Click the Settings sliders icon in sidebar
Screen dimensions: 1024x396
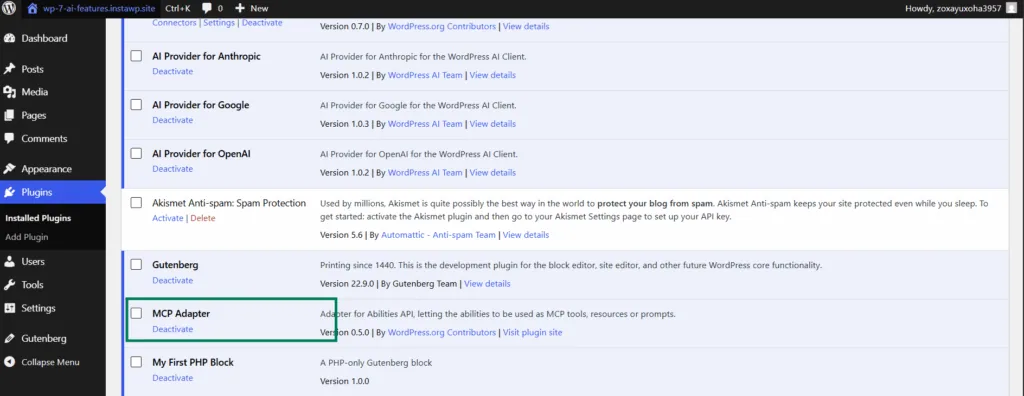coord(10,308)
